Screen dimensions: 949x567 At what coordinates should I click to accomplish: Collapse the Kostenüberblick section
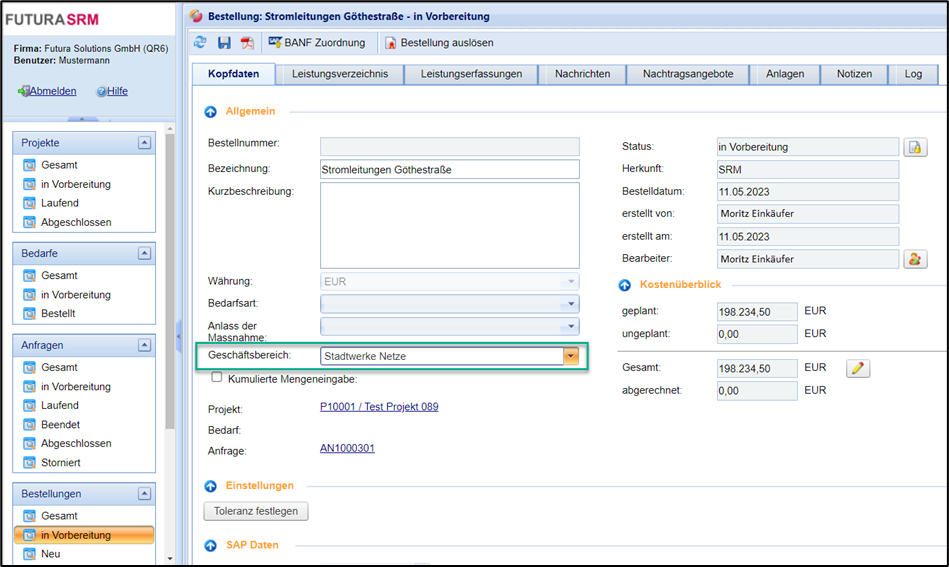[625, 285]
